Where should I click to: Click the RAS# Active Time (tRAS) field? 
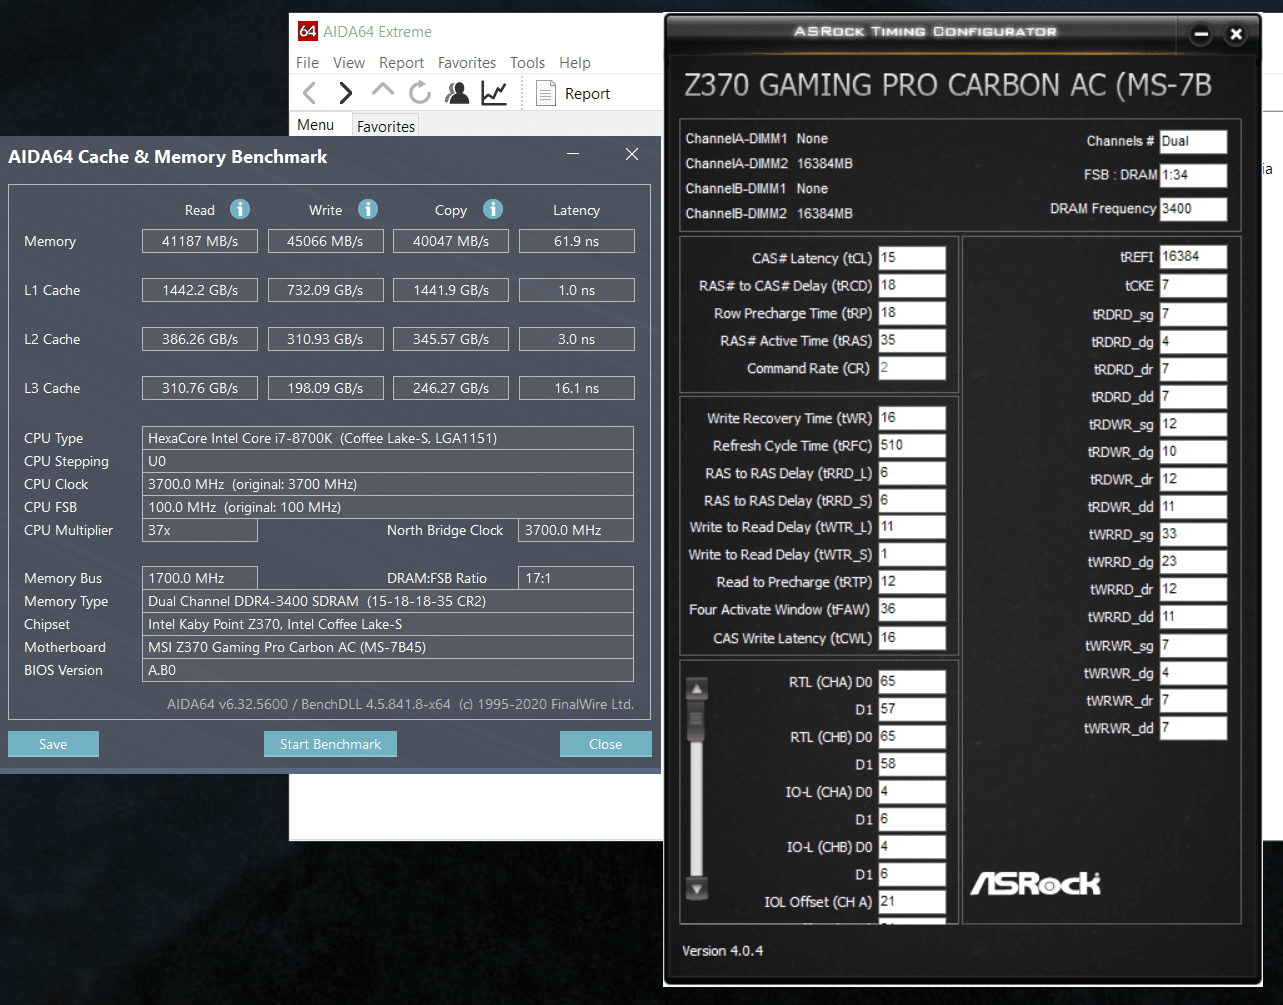[912, 340]
